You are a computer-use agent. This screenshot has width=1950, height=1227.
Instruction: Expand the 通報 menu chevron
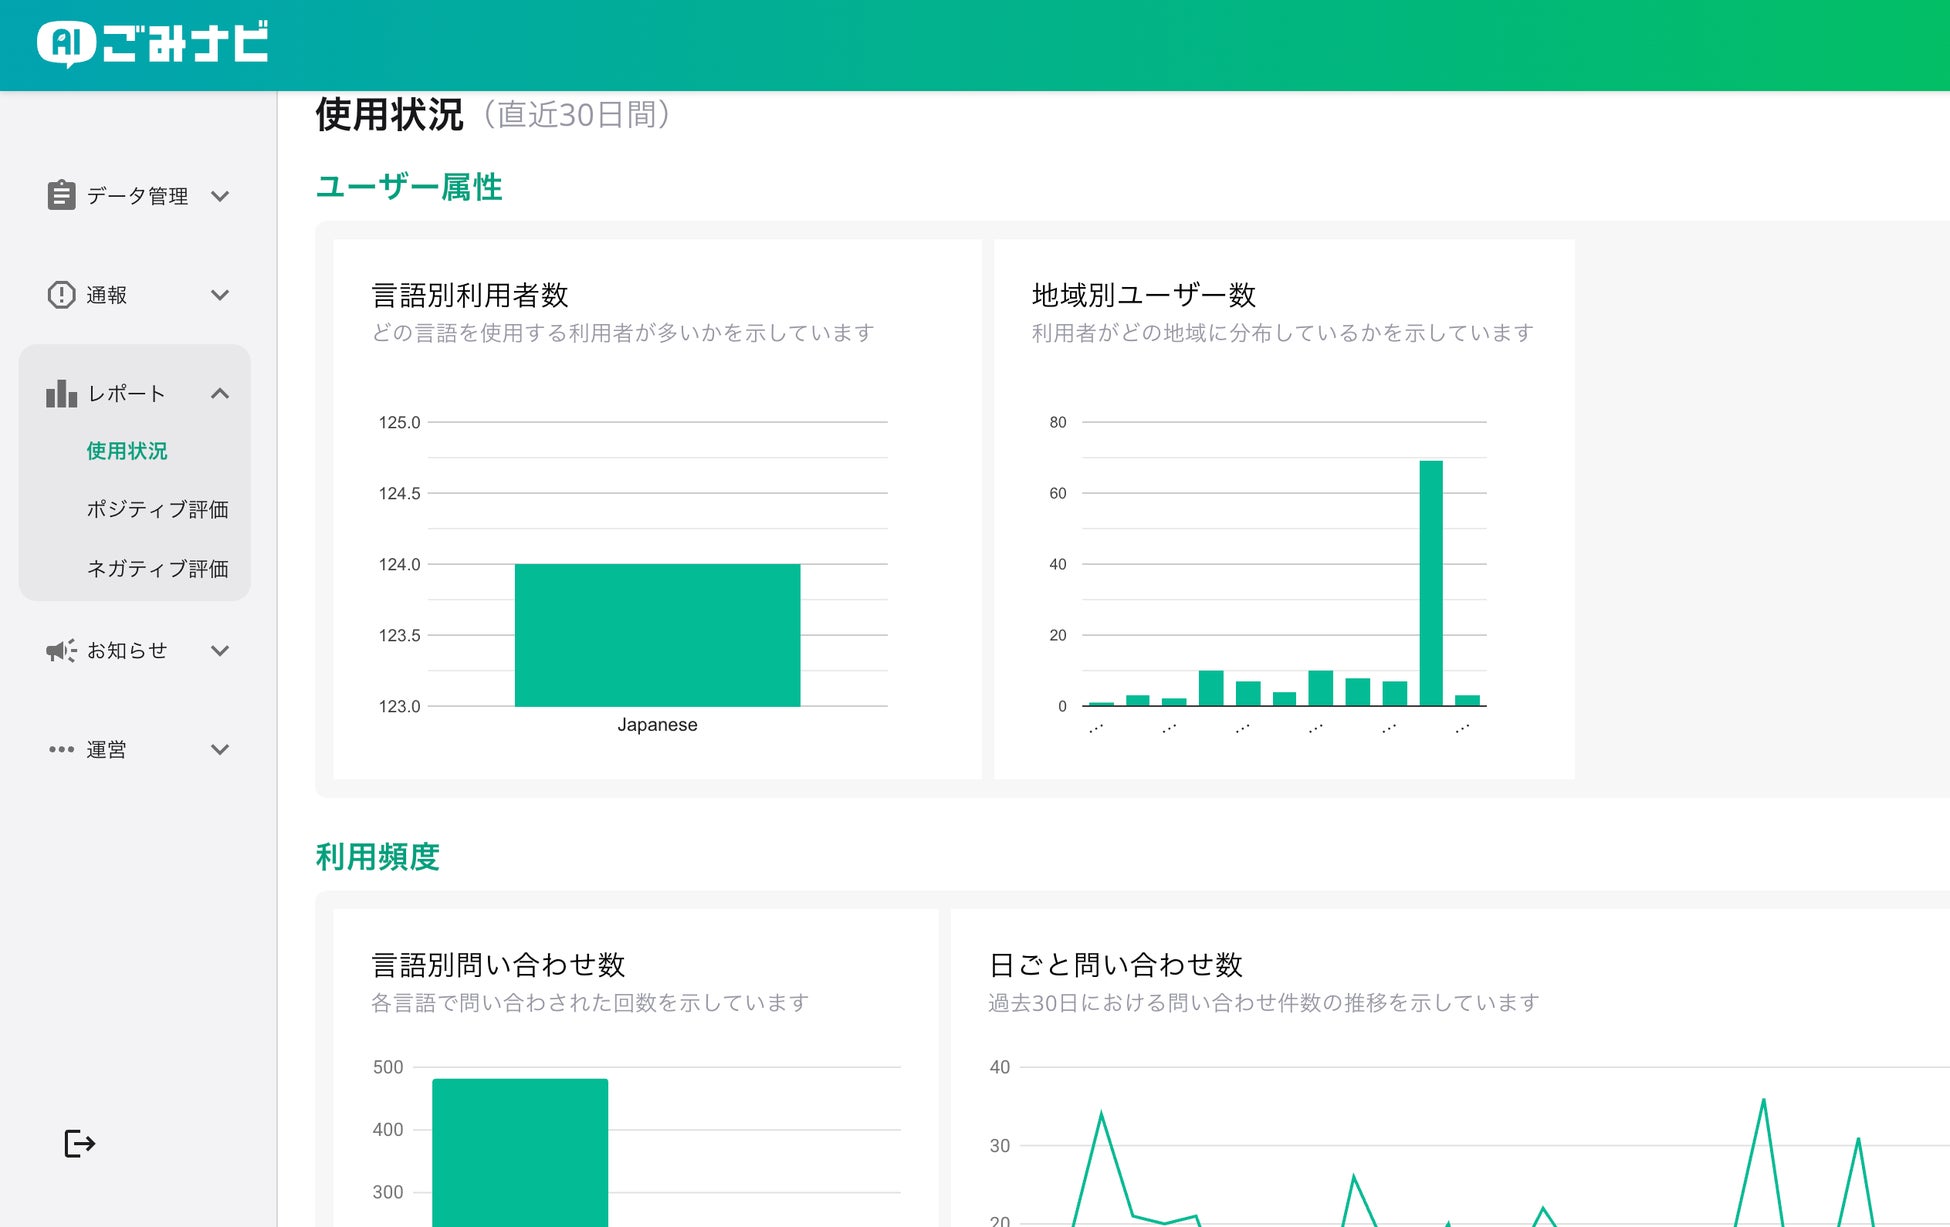coord(220,295)
